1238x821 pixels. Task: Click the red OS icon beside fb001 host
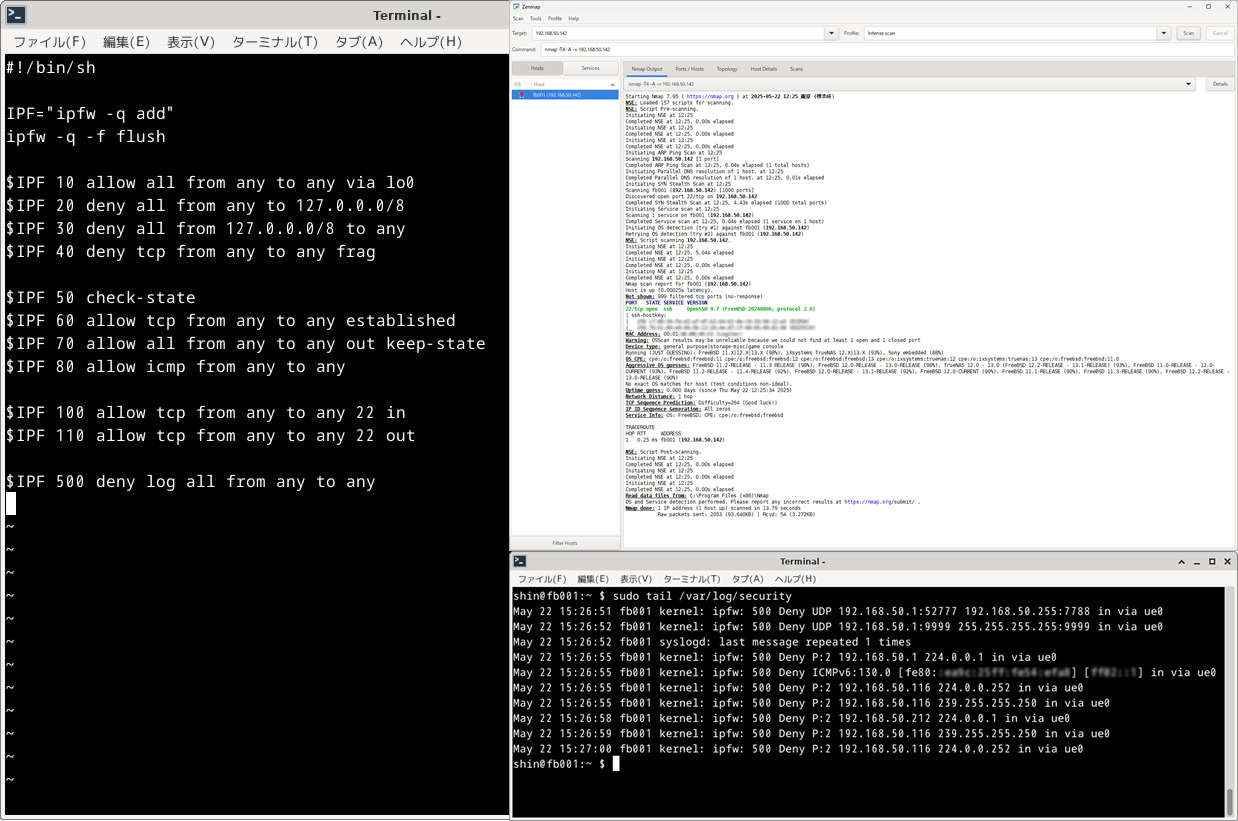pos(521,95)
